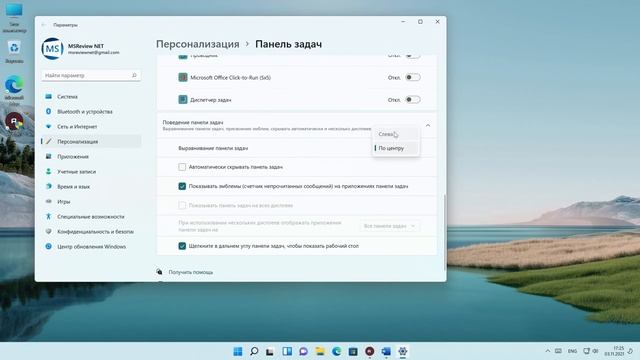Toggle the partially hidden top app switch
640x360 pixels.
coord(413,56)
